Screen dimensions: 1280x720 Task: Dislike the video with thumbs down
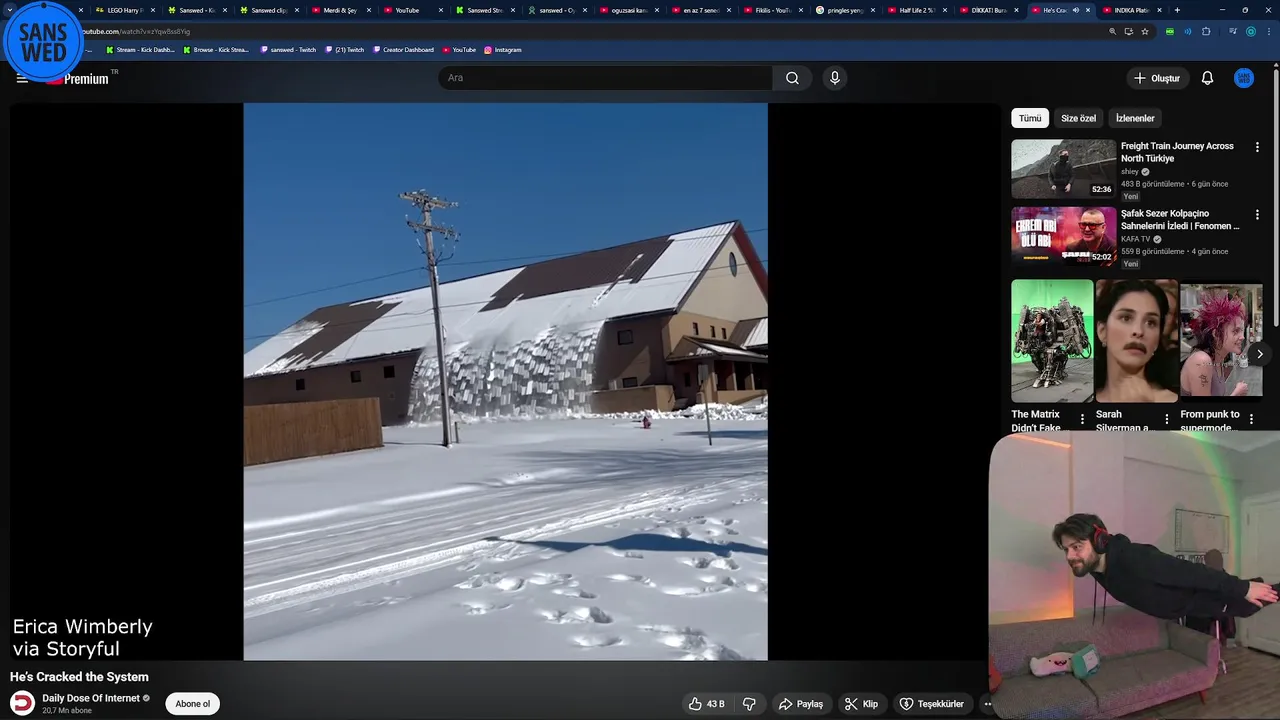749,704
